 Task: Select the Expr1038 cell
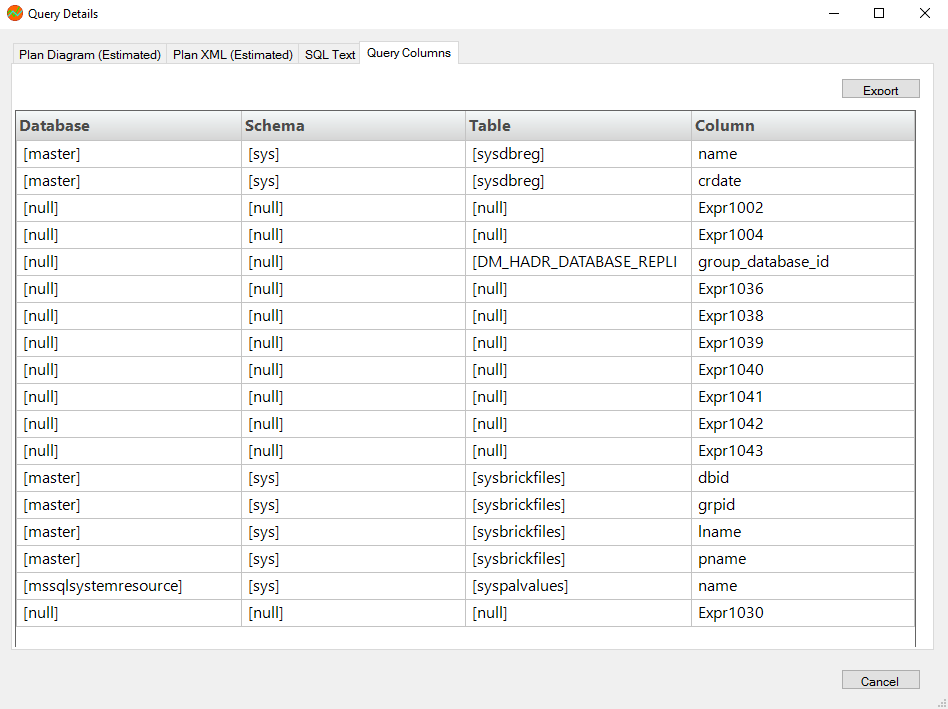click(x=803, y=316)
